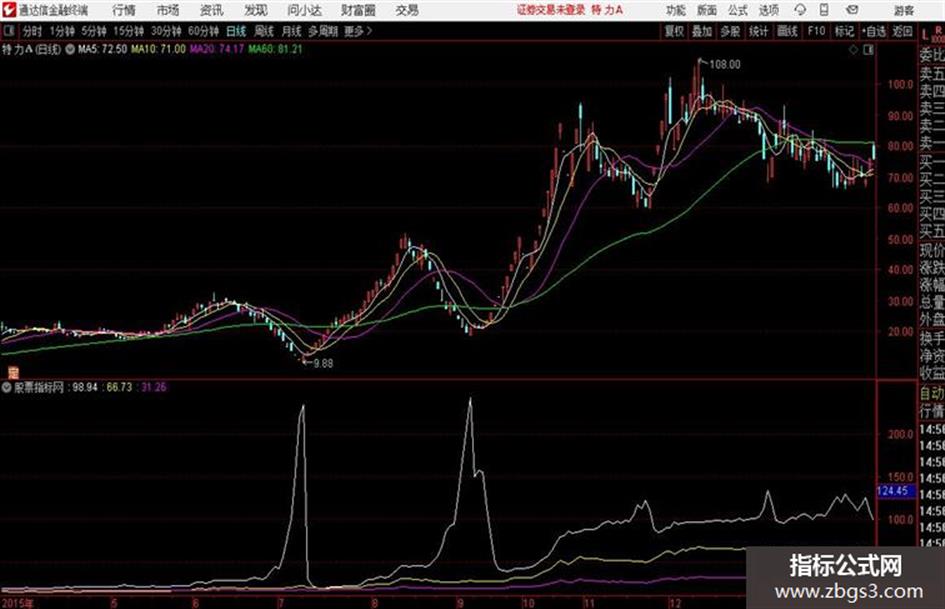The width and height of the screenshot is (945, 609).
Task: Click the panel layout icon left of 分时
Action: point(9,31)
